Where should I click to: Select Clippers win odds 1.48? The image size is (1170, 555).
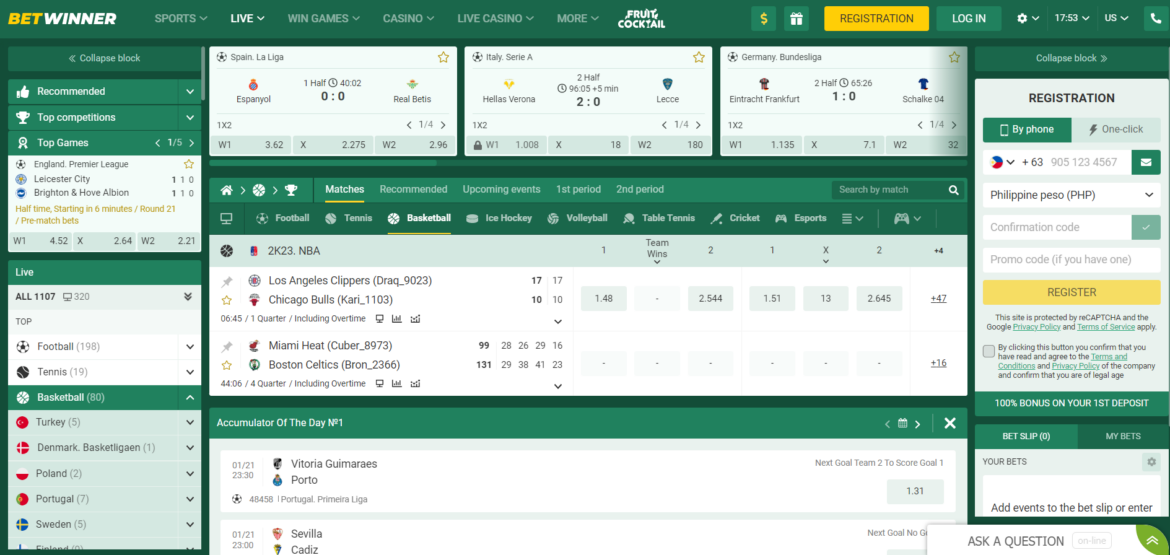604,298
